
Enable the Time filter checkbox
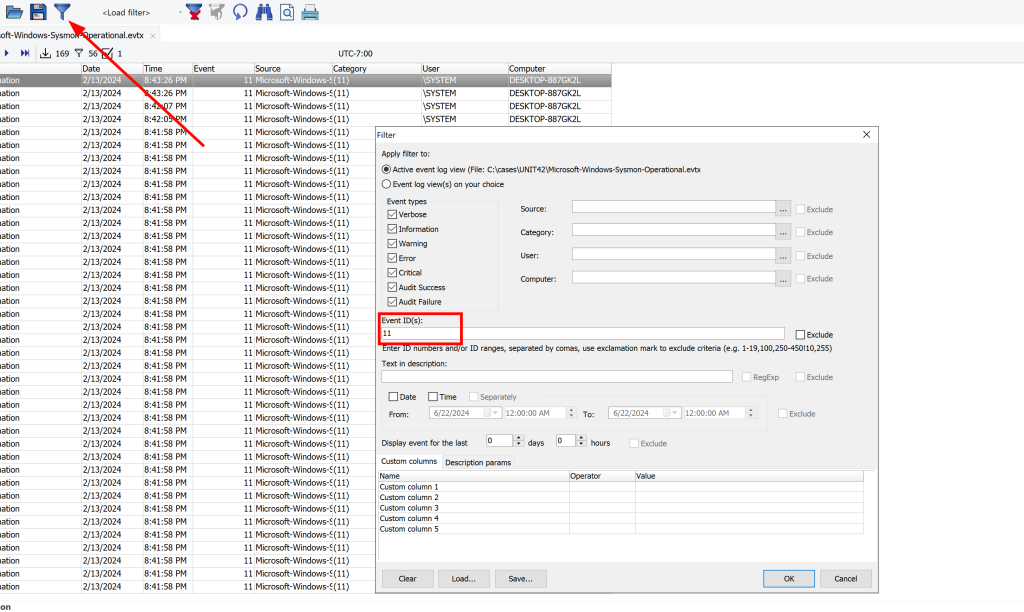(x=433, y=396)
